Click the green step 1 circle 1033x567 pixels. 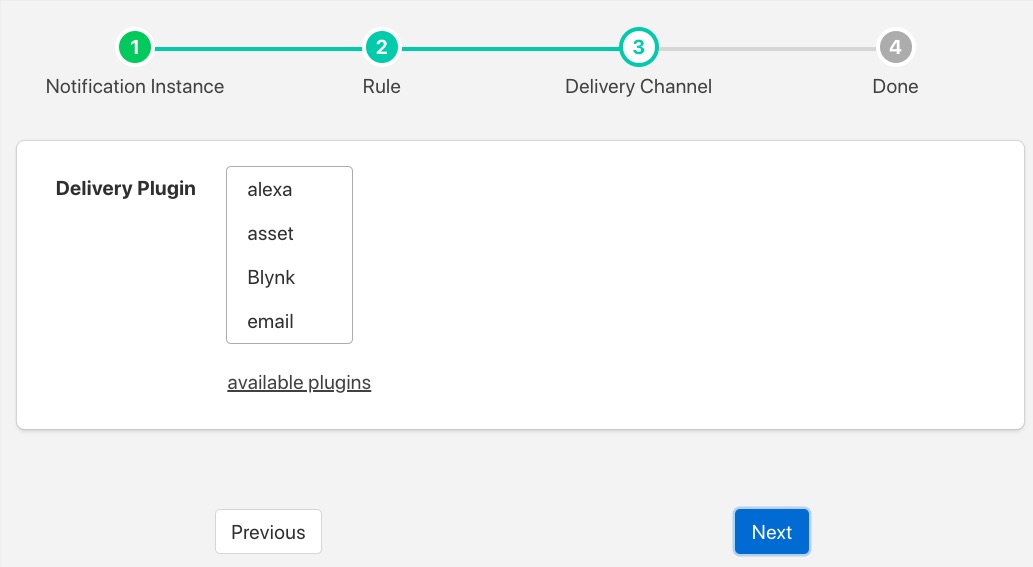(x=135, y=47)
